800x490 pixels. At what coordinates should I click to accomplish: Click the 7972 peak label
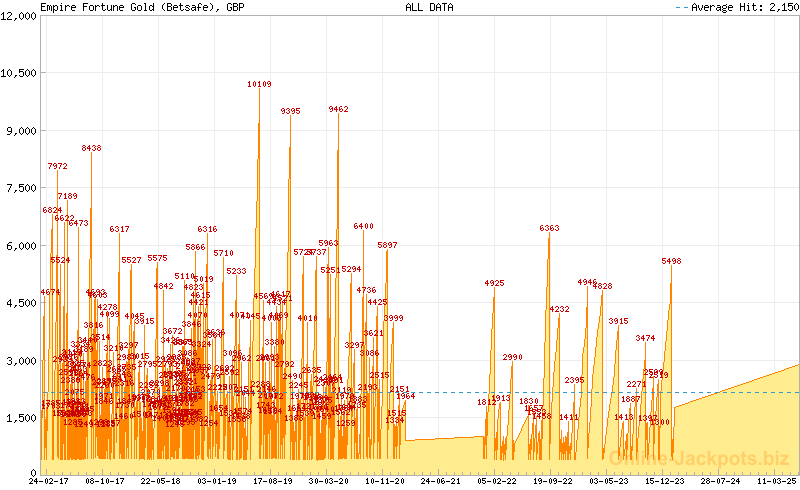coord(57,166)
